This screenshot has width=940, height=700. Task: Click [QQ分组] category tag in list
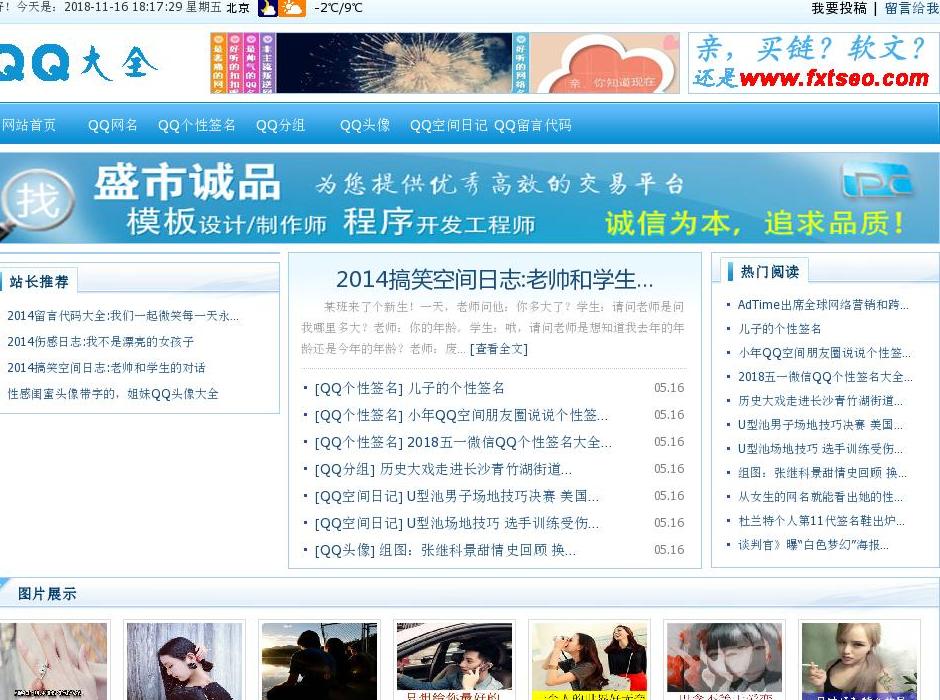(x=345, y=469)
